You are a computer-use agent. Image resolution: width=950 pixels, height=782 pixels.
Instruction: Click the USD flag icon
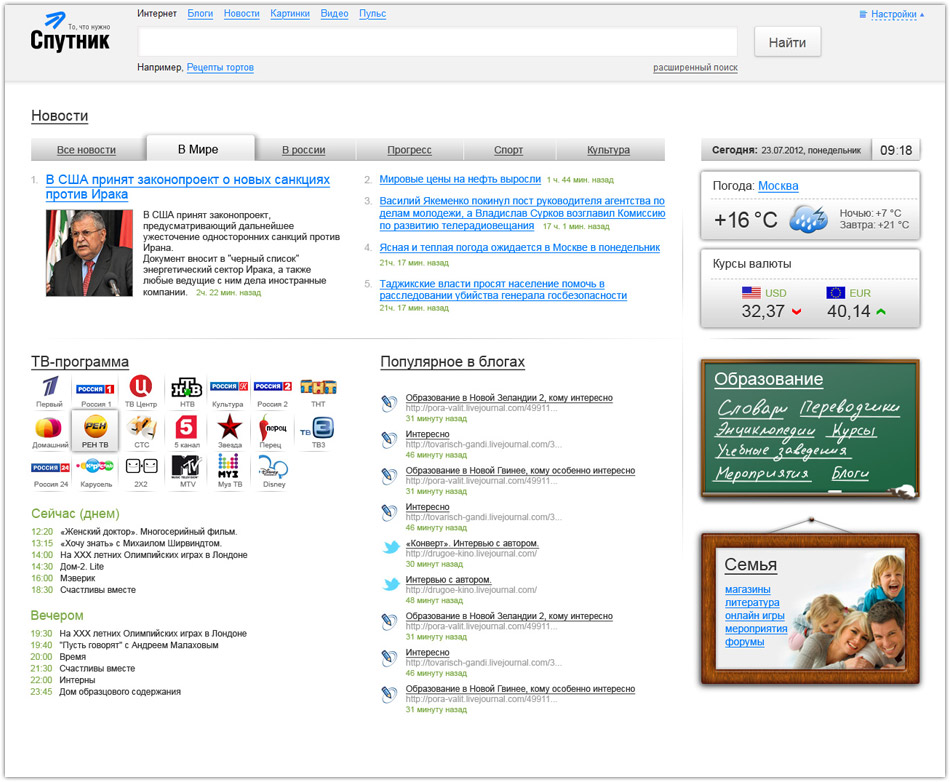pyautogui.click(x=751, y=293)
